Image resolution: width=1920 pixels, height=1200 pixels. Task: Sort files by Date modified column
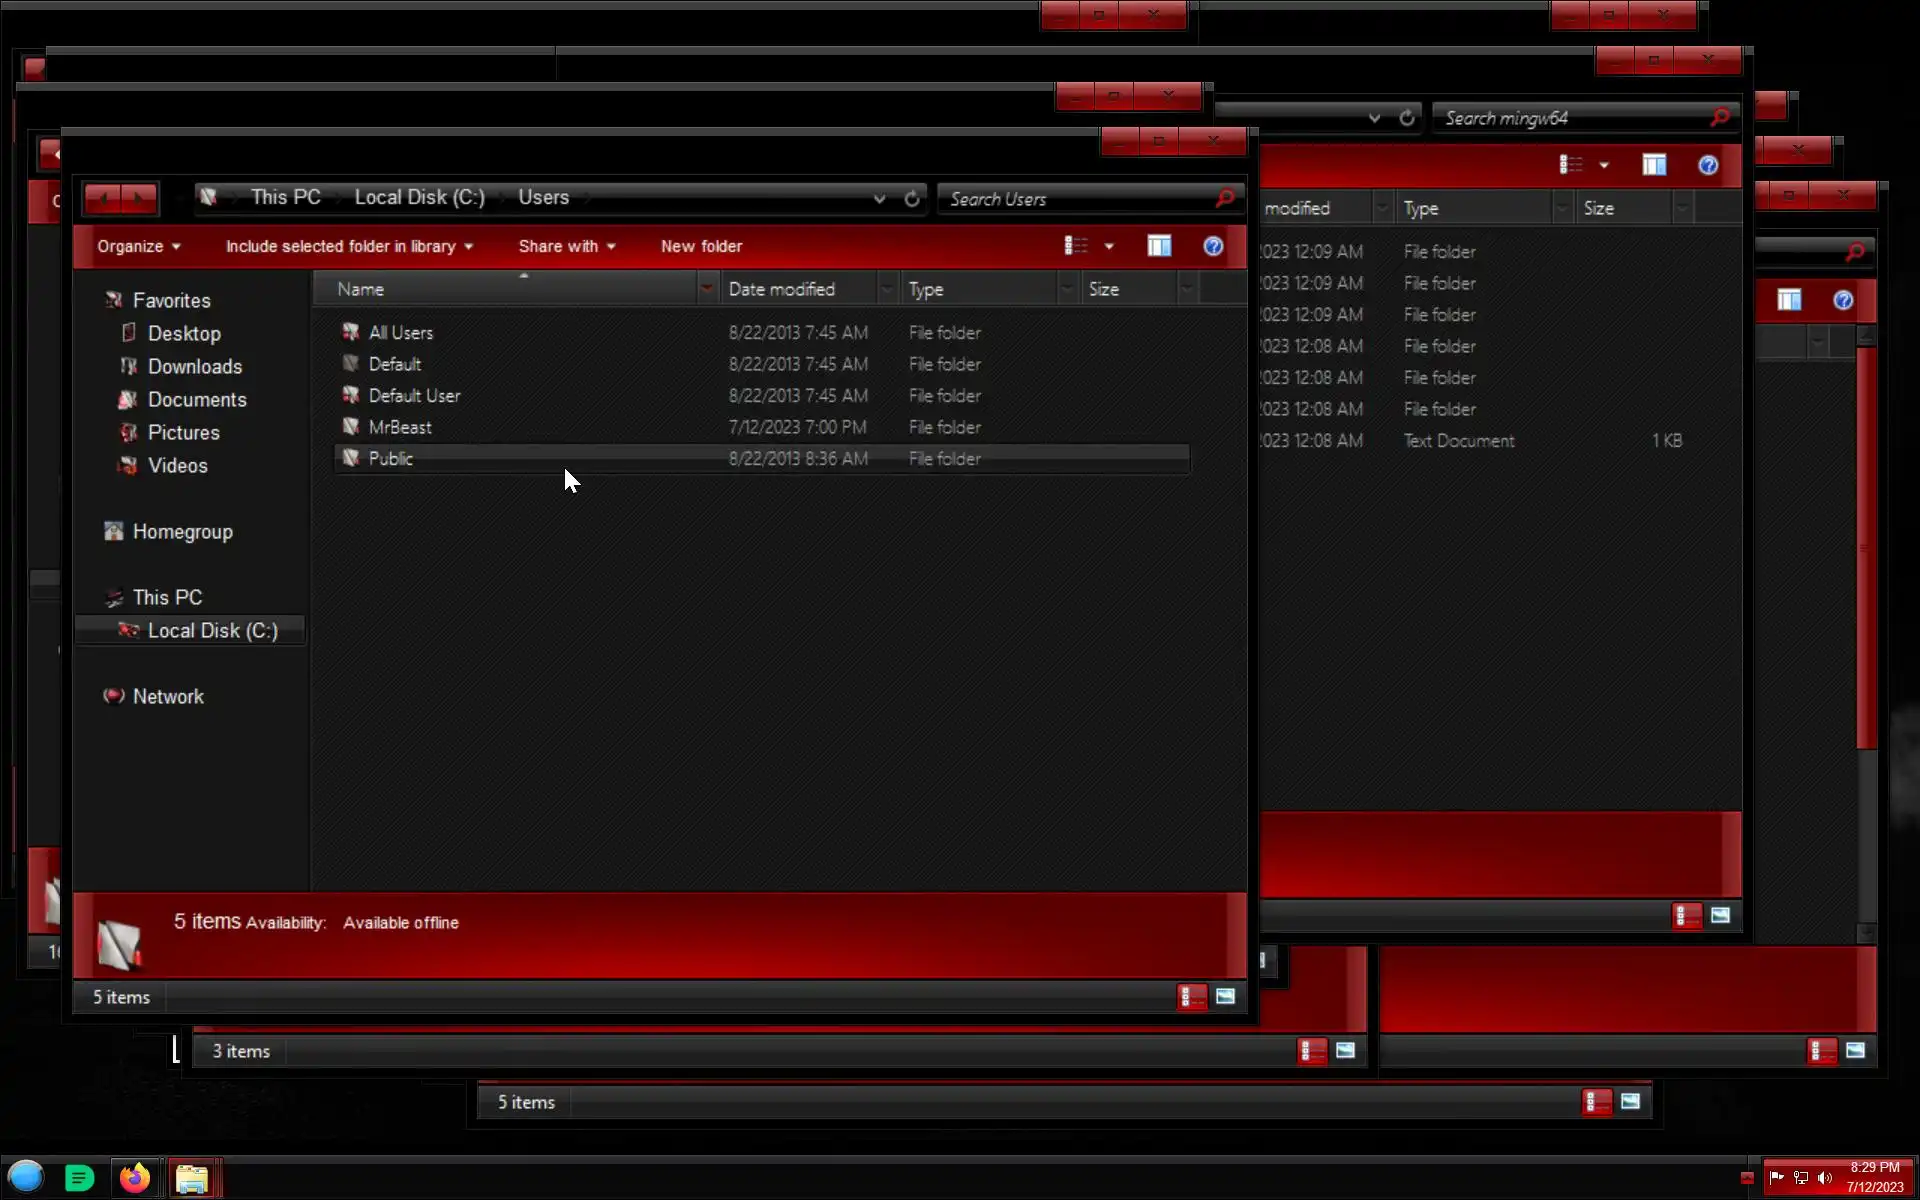tap(781, 289)
